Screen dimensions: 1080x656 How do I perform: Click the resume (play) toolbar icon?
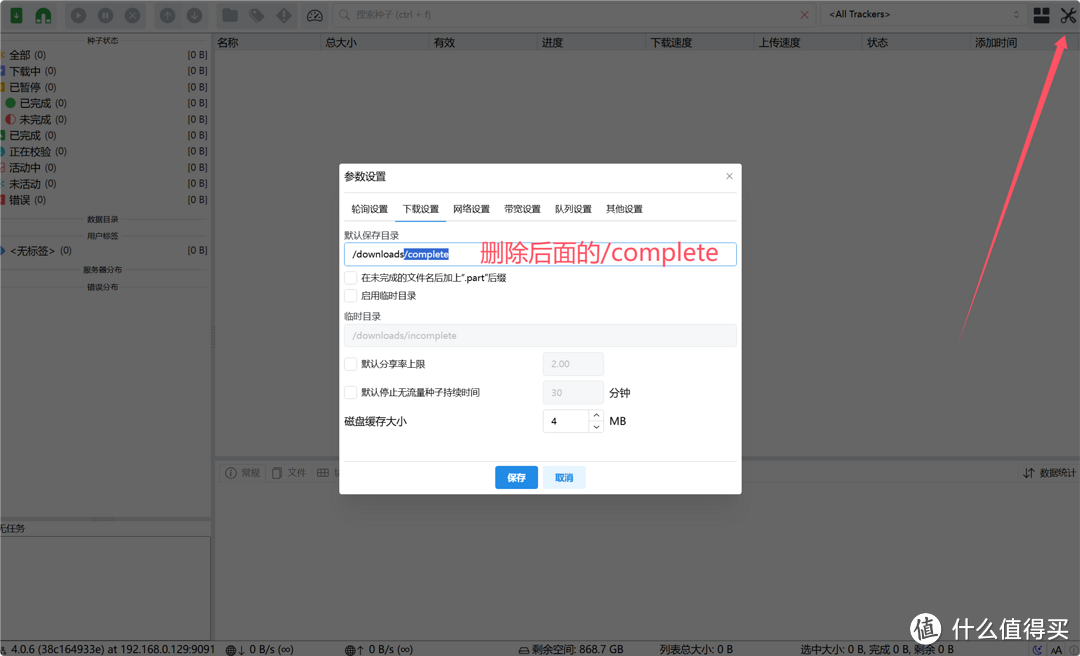point(78,15)
